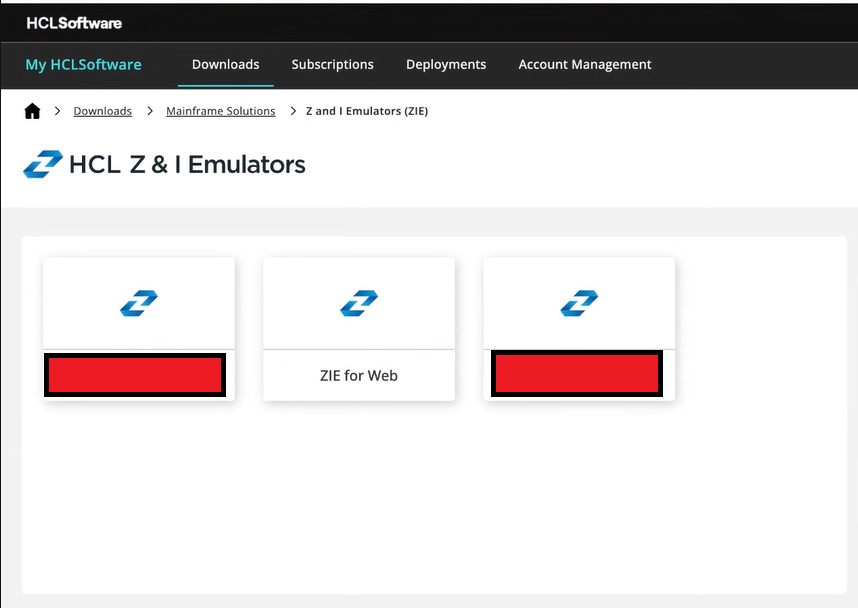Open the Deployments tab
This screenshot has height=608, width=858.
(446, 65)
